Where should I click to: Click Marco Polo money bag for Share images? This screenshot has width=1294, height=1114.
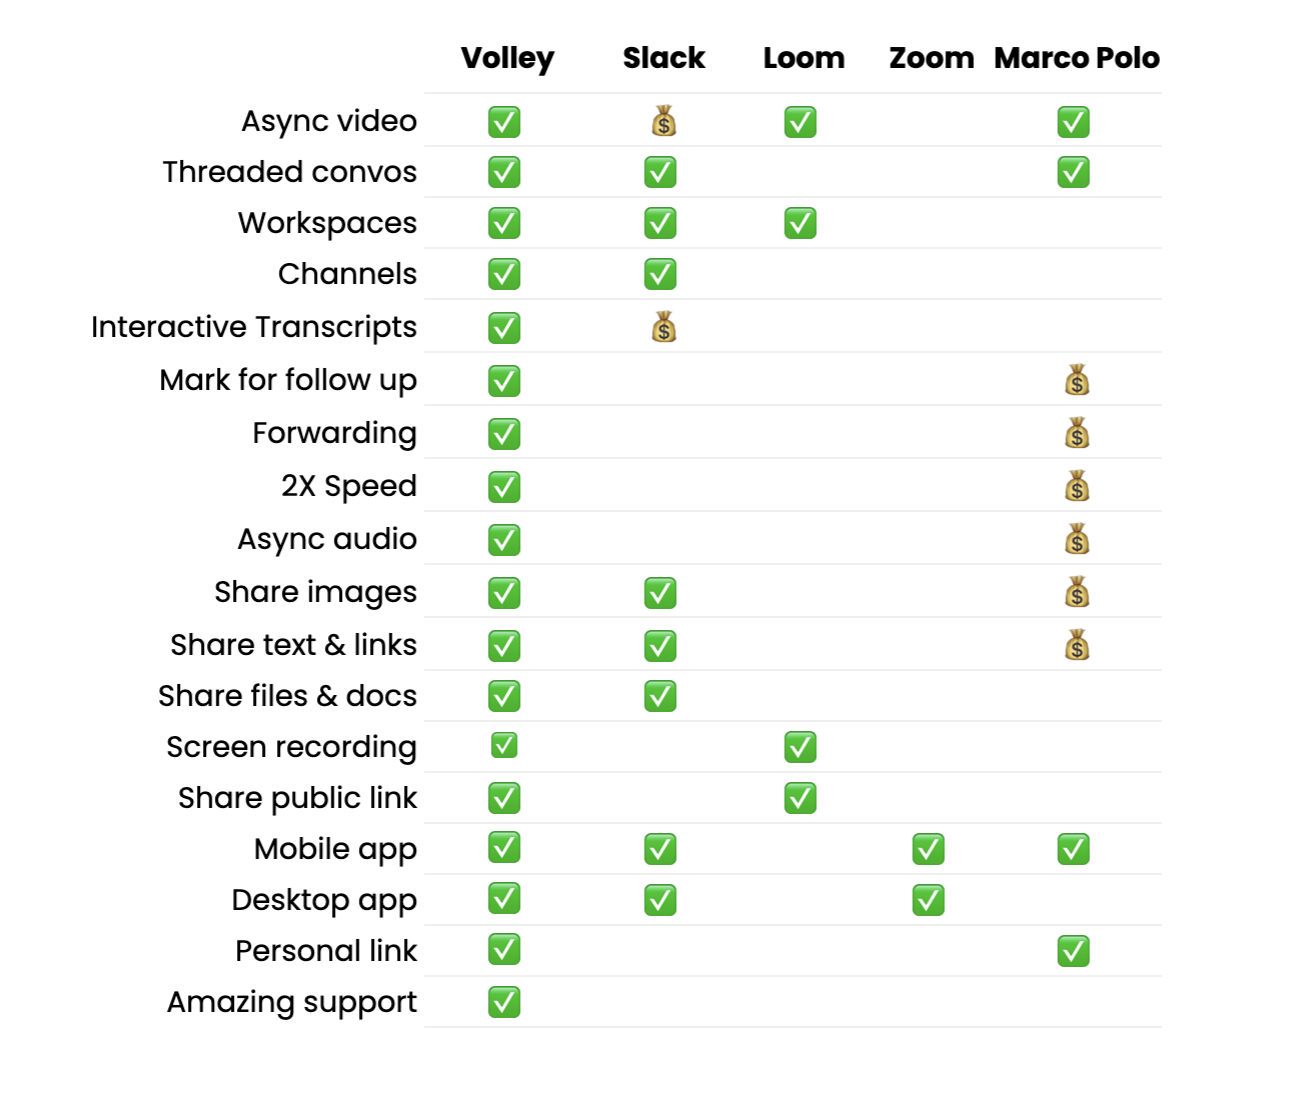pyautogui.click(x=1077, y=592)
